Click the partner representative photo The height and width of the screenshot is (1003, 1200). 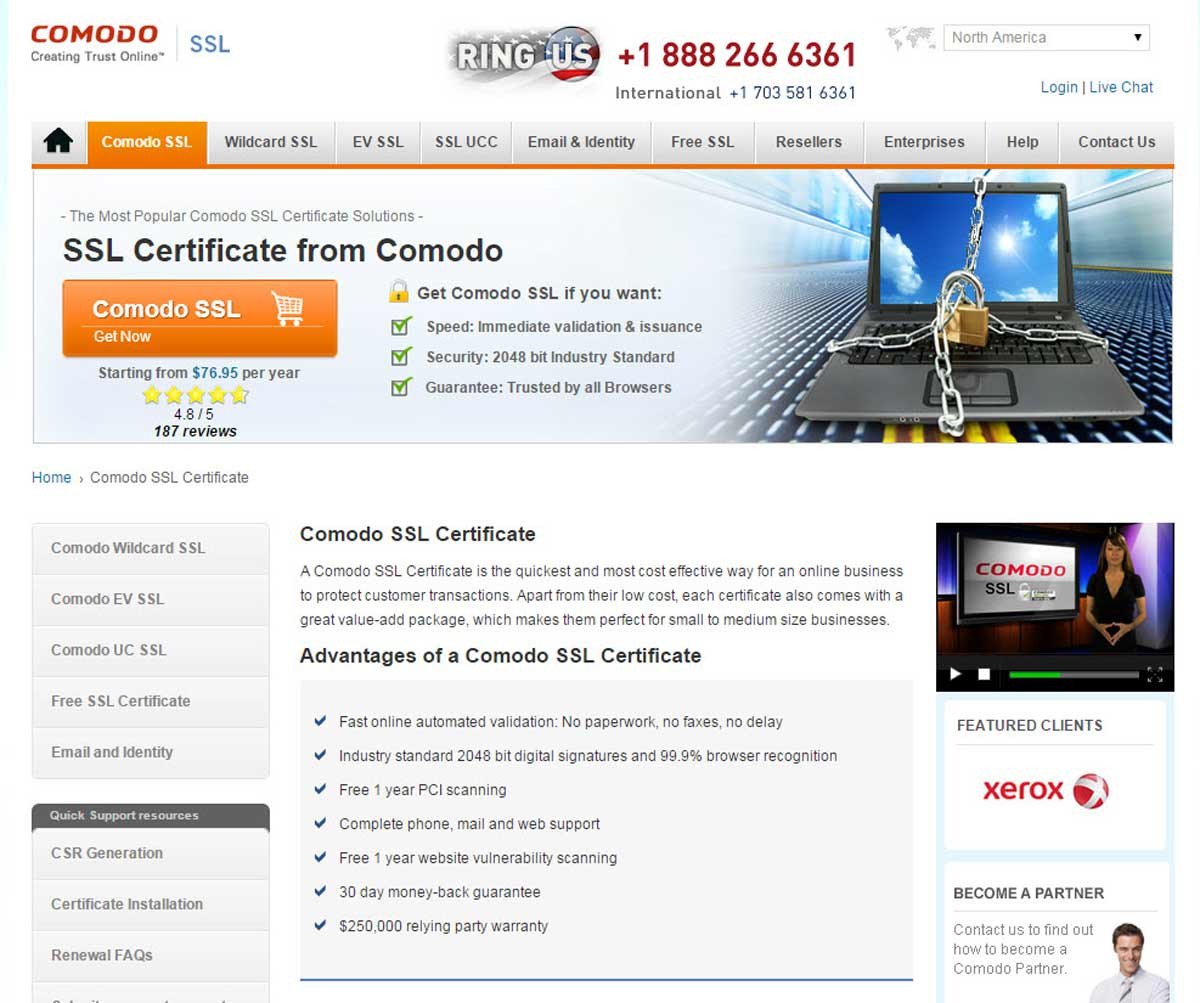coord(1128,962)
